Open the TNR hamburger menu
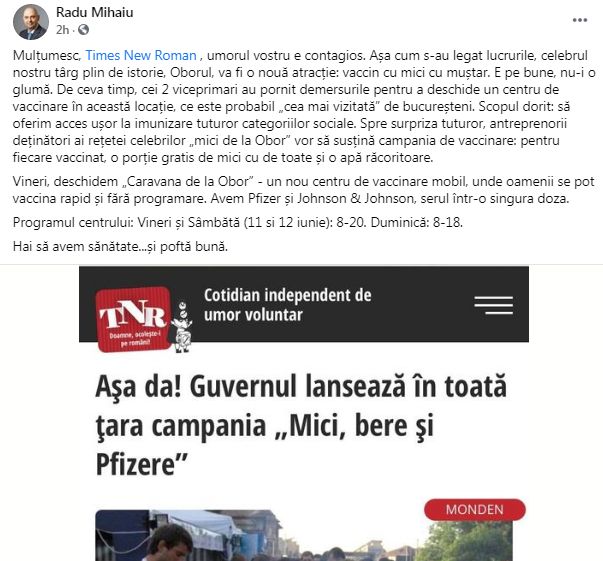Screen dimensions: 603x561 tap(493, 305)
